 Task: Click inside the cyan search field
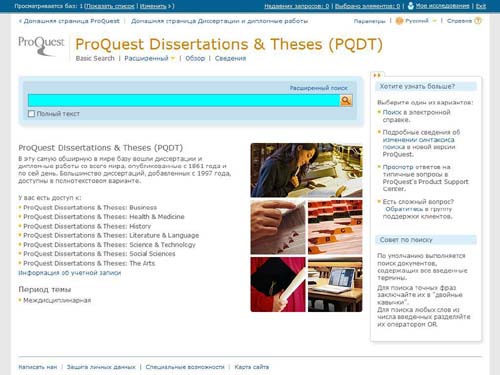pyautogui.click(x=184, y=100)
